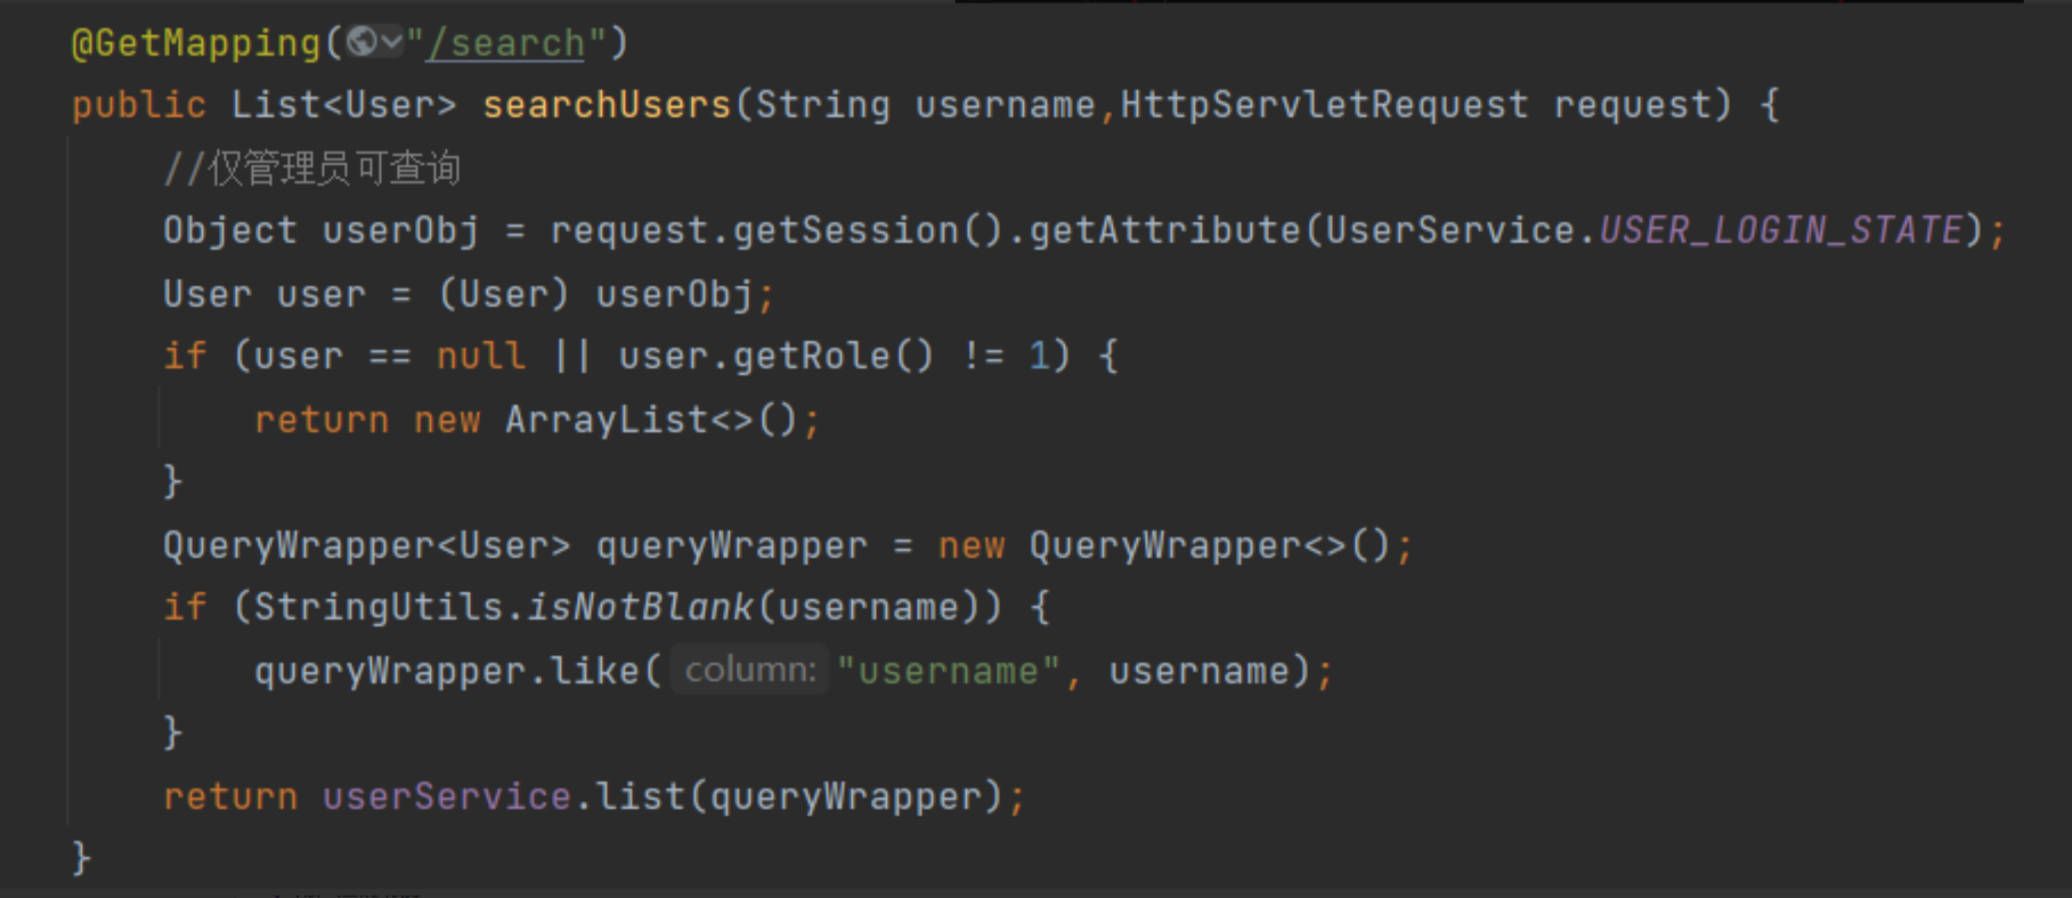The height and width of the screenshot is (898, 2072).
Task: Click the getRole() call in the if condition
Action: (832, 357)
